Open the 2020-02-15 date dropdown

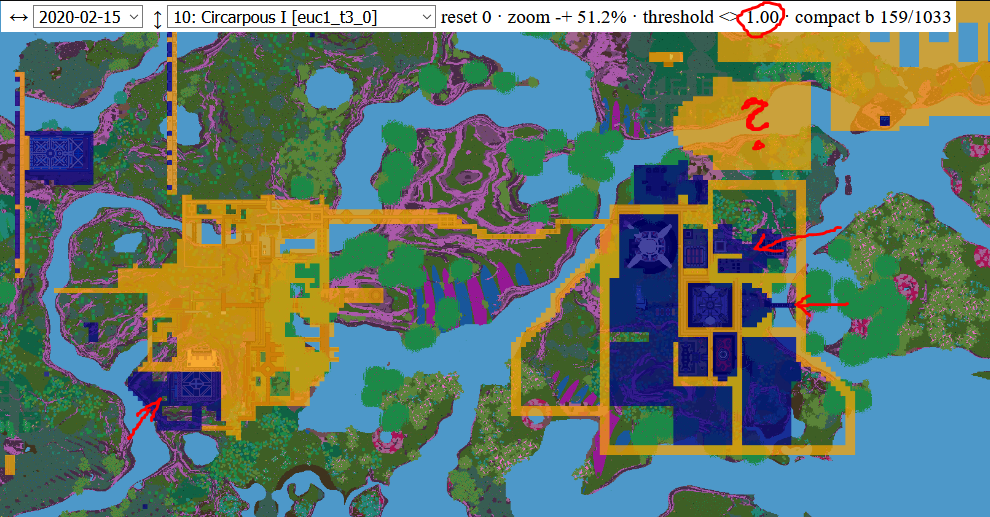click(87, 17)
